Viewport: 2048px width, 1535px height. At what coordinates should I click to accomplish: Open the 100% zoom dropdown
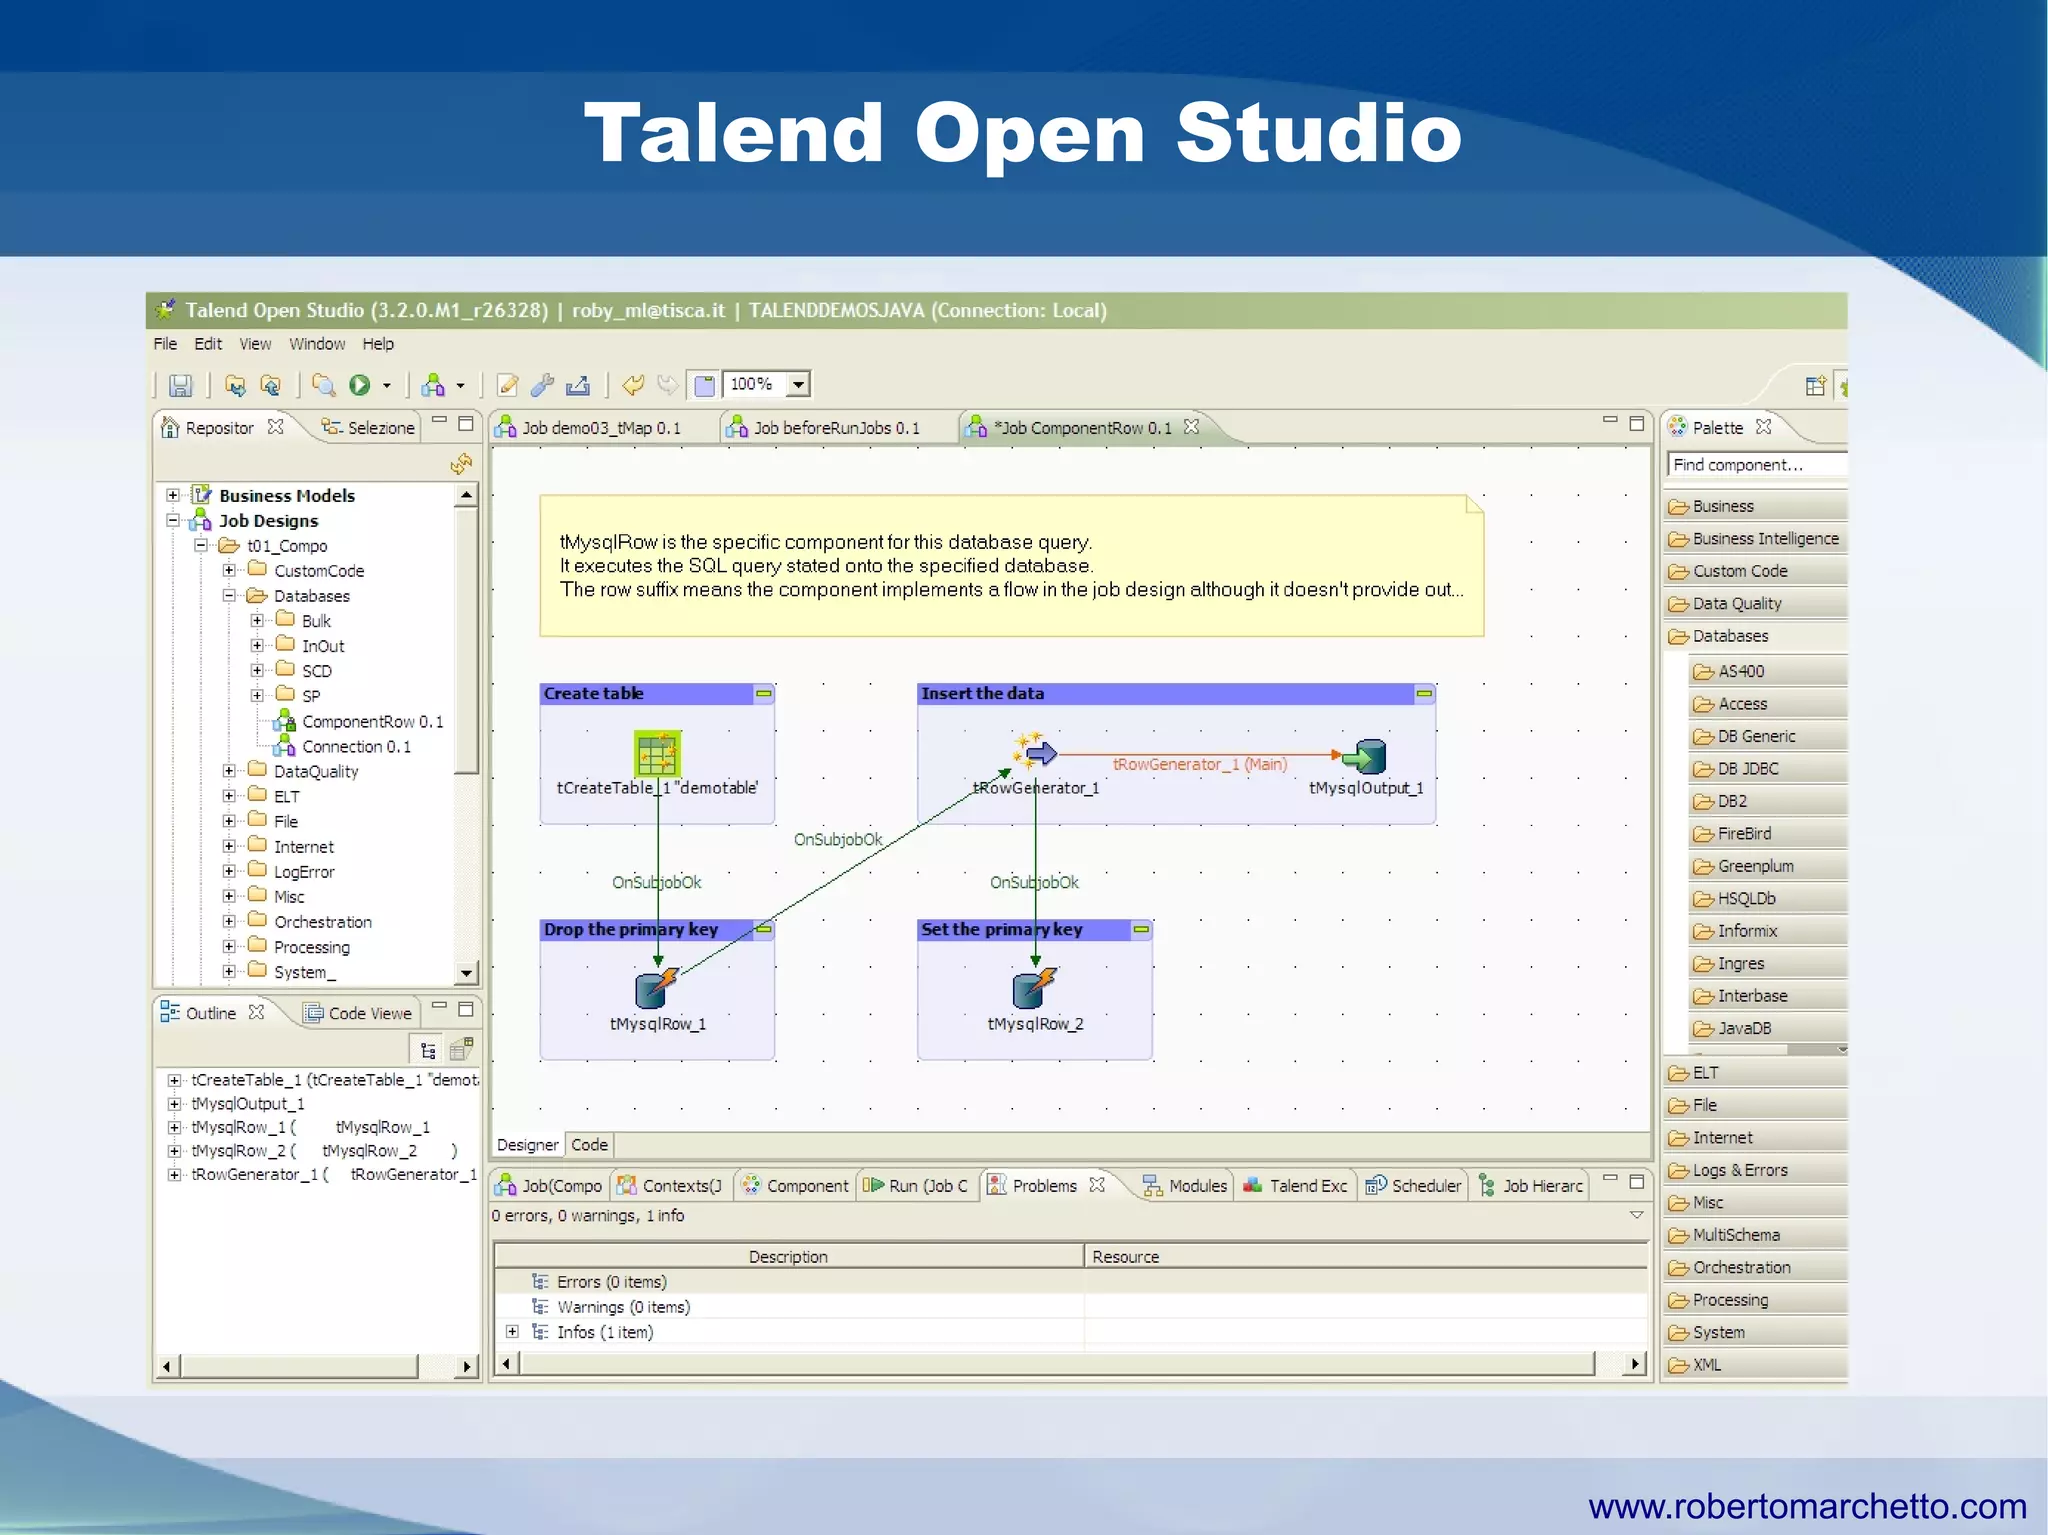pos(798,384)
